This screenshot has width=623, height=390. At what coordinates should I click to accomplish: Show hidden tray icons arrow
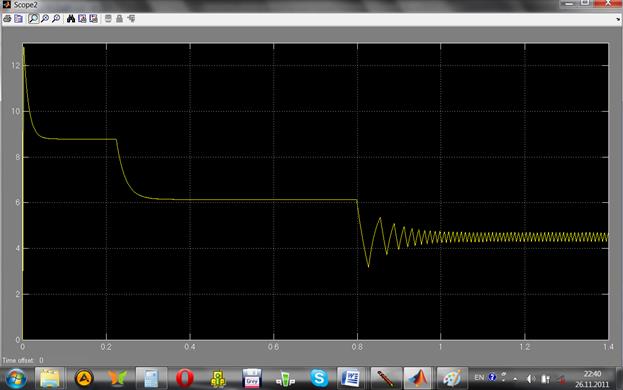tap(515, 379)
